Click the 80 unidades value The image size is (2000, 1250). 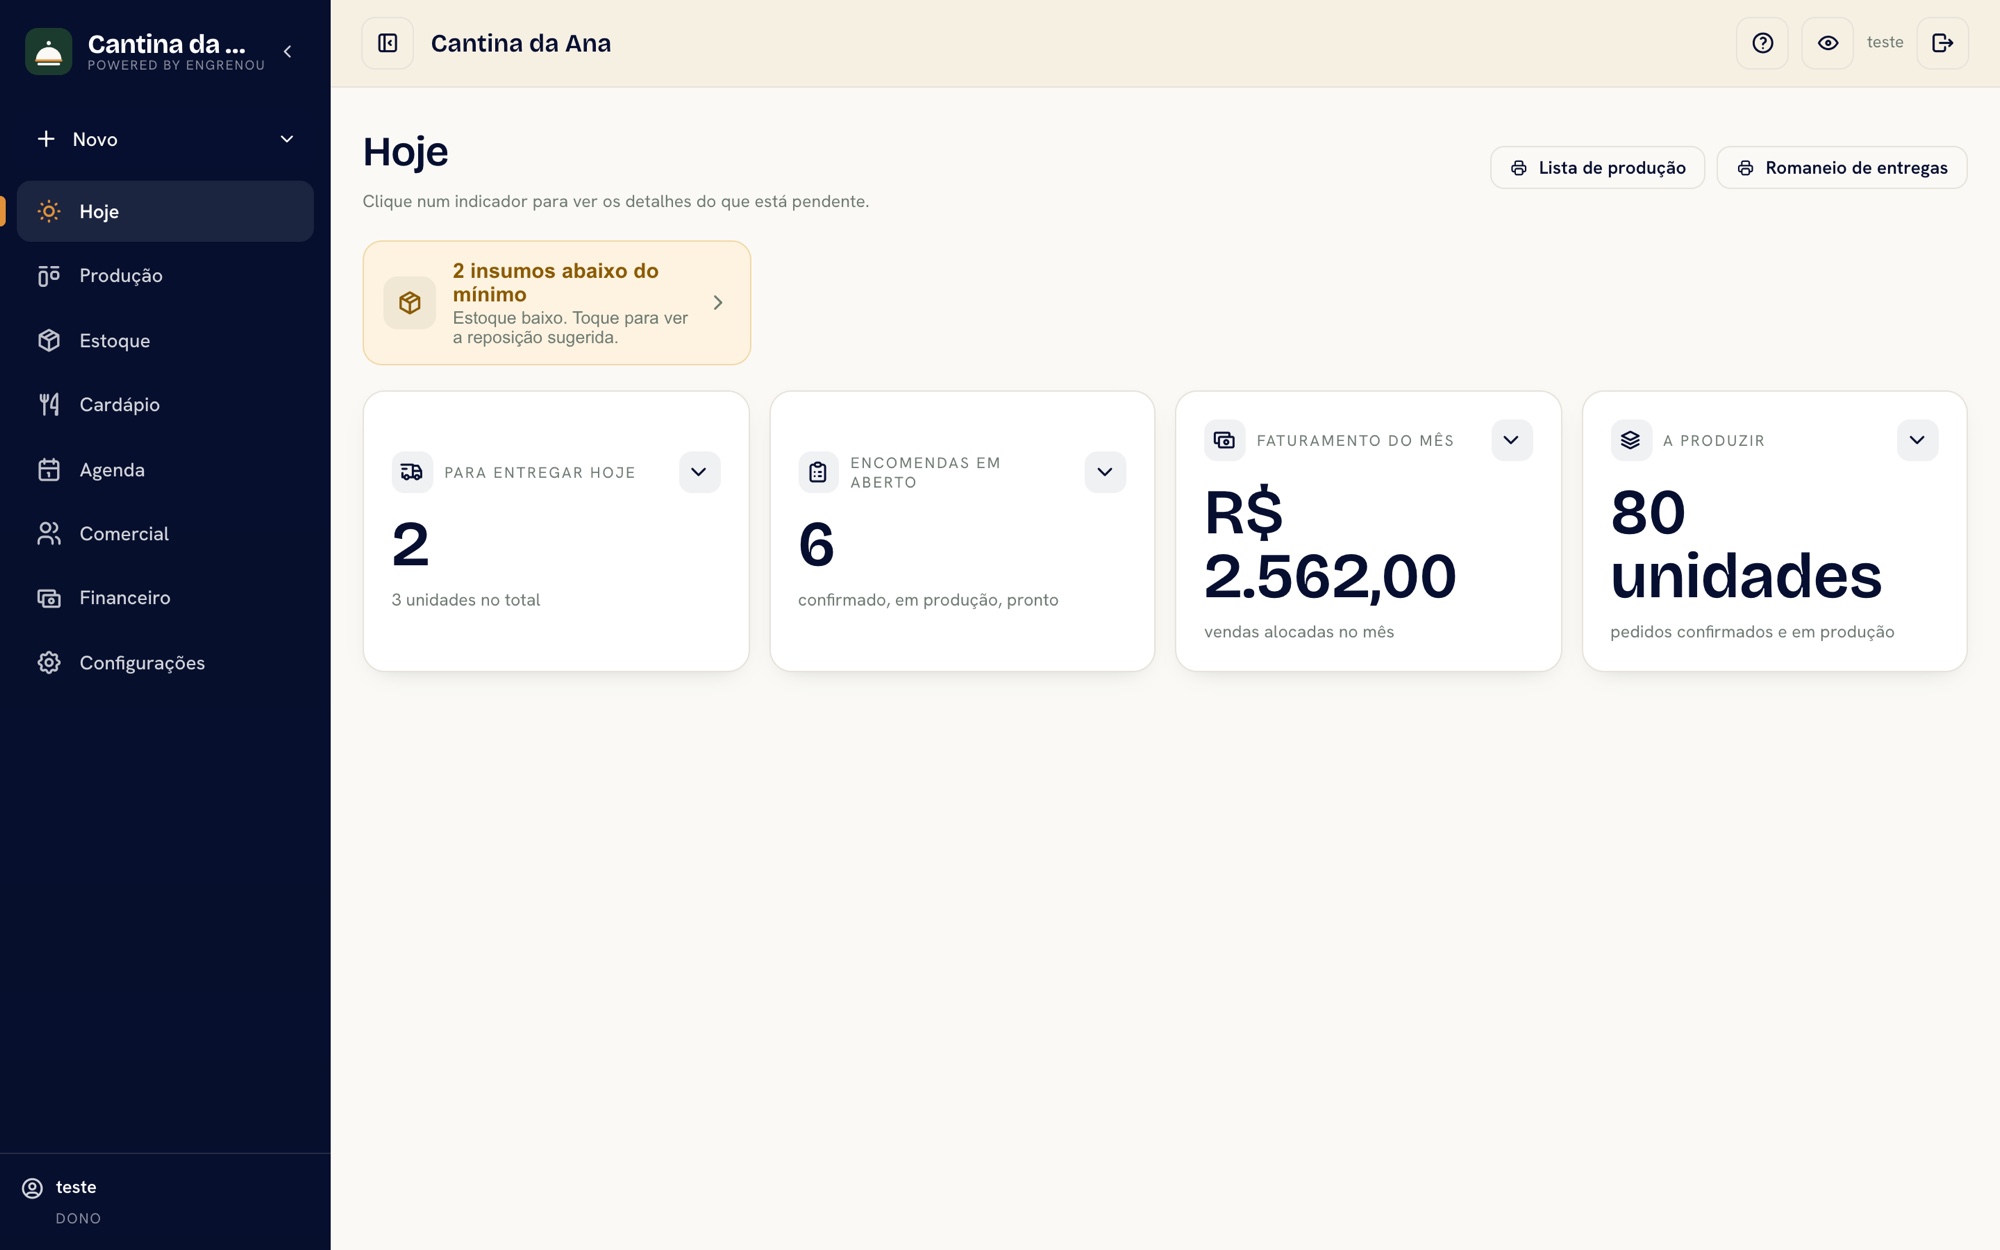click(1746, 545)
